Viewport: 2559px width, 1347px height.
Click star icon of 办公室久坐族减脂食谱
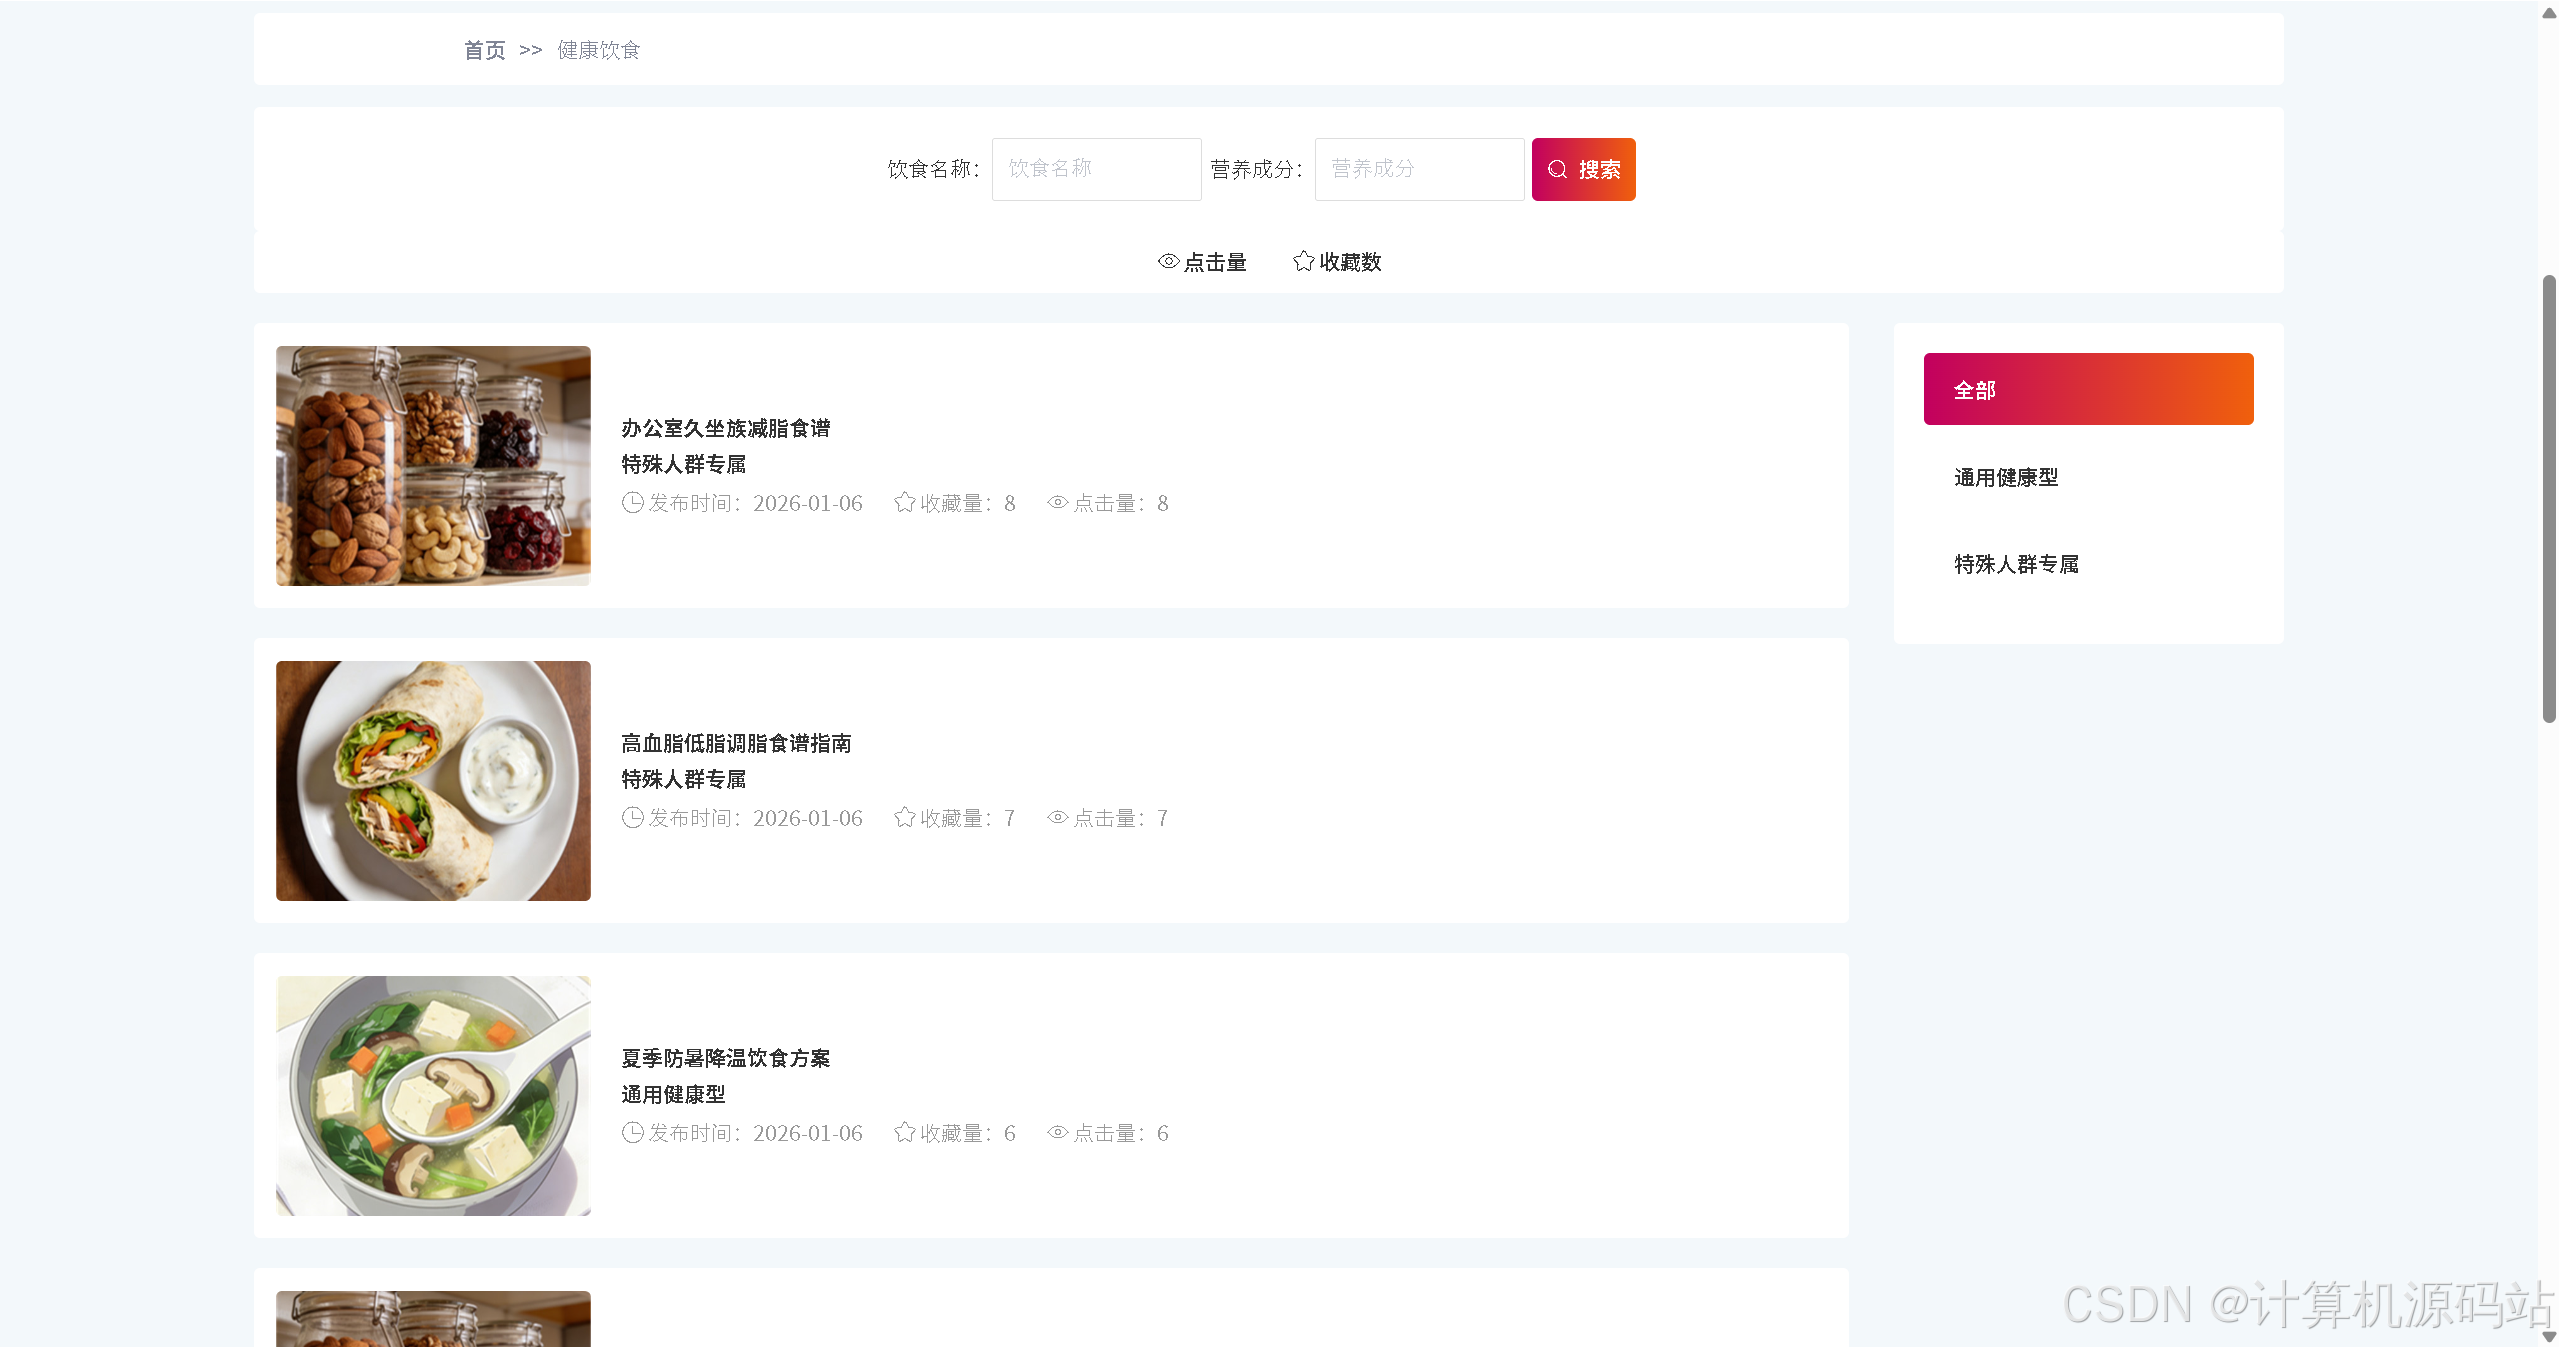905,503
